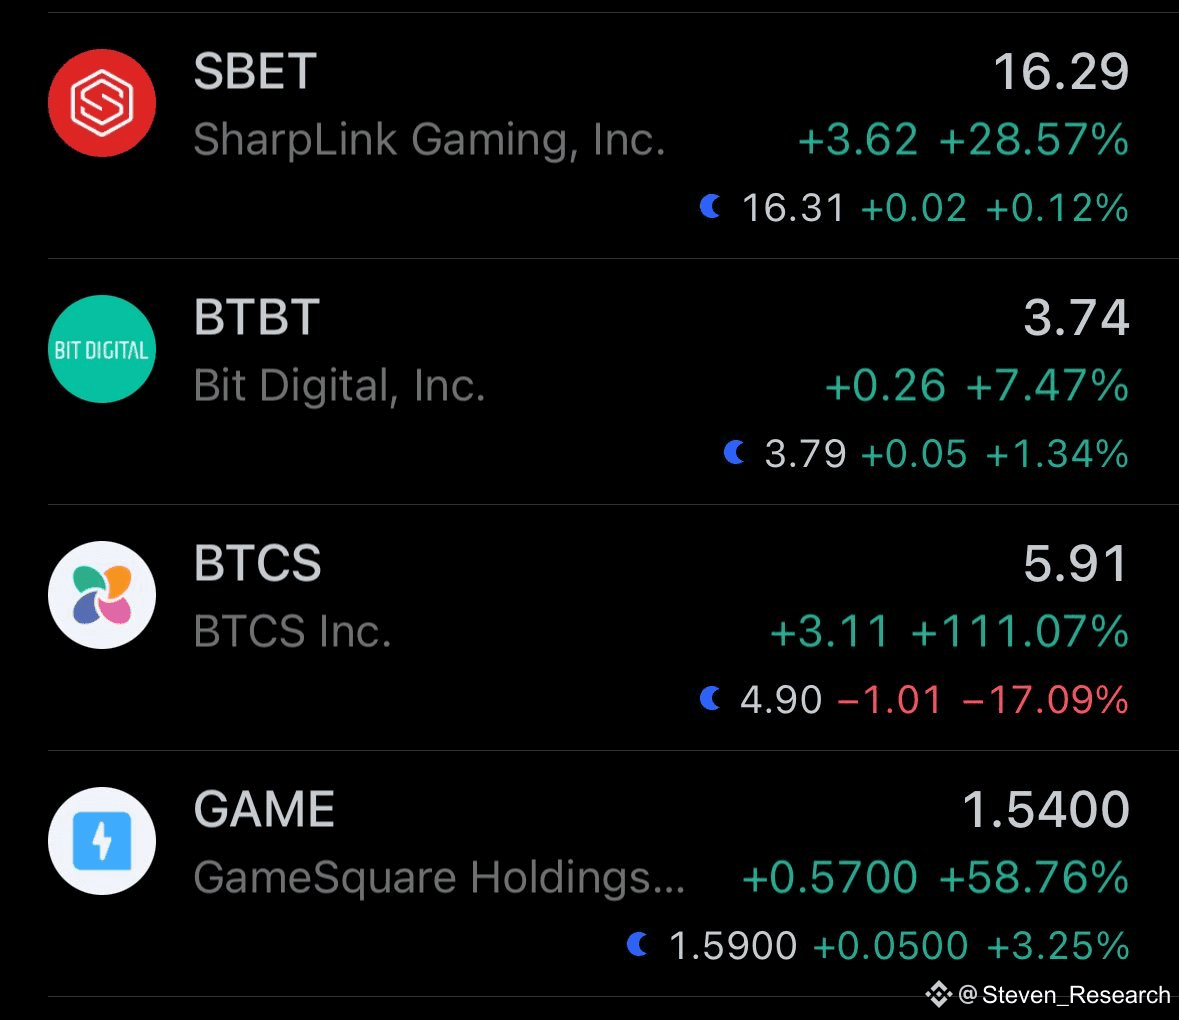Screen dimensions: 1179x1020
Task: Open the BTCS ticker symbol
Action: (257, 564)
